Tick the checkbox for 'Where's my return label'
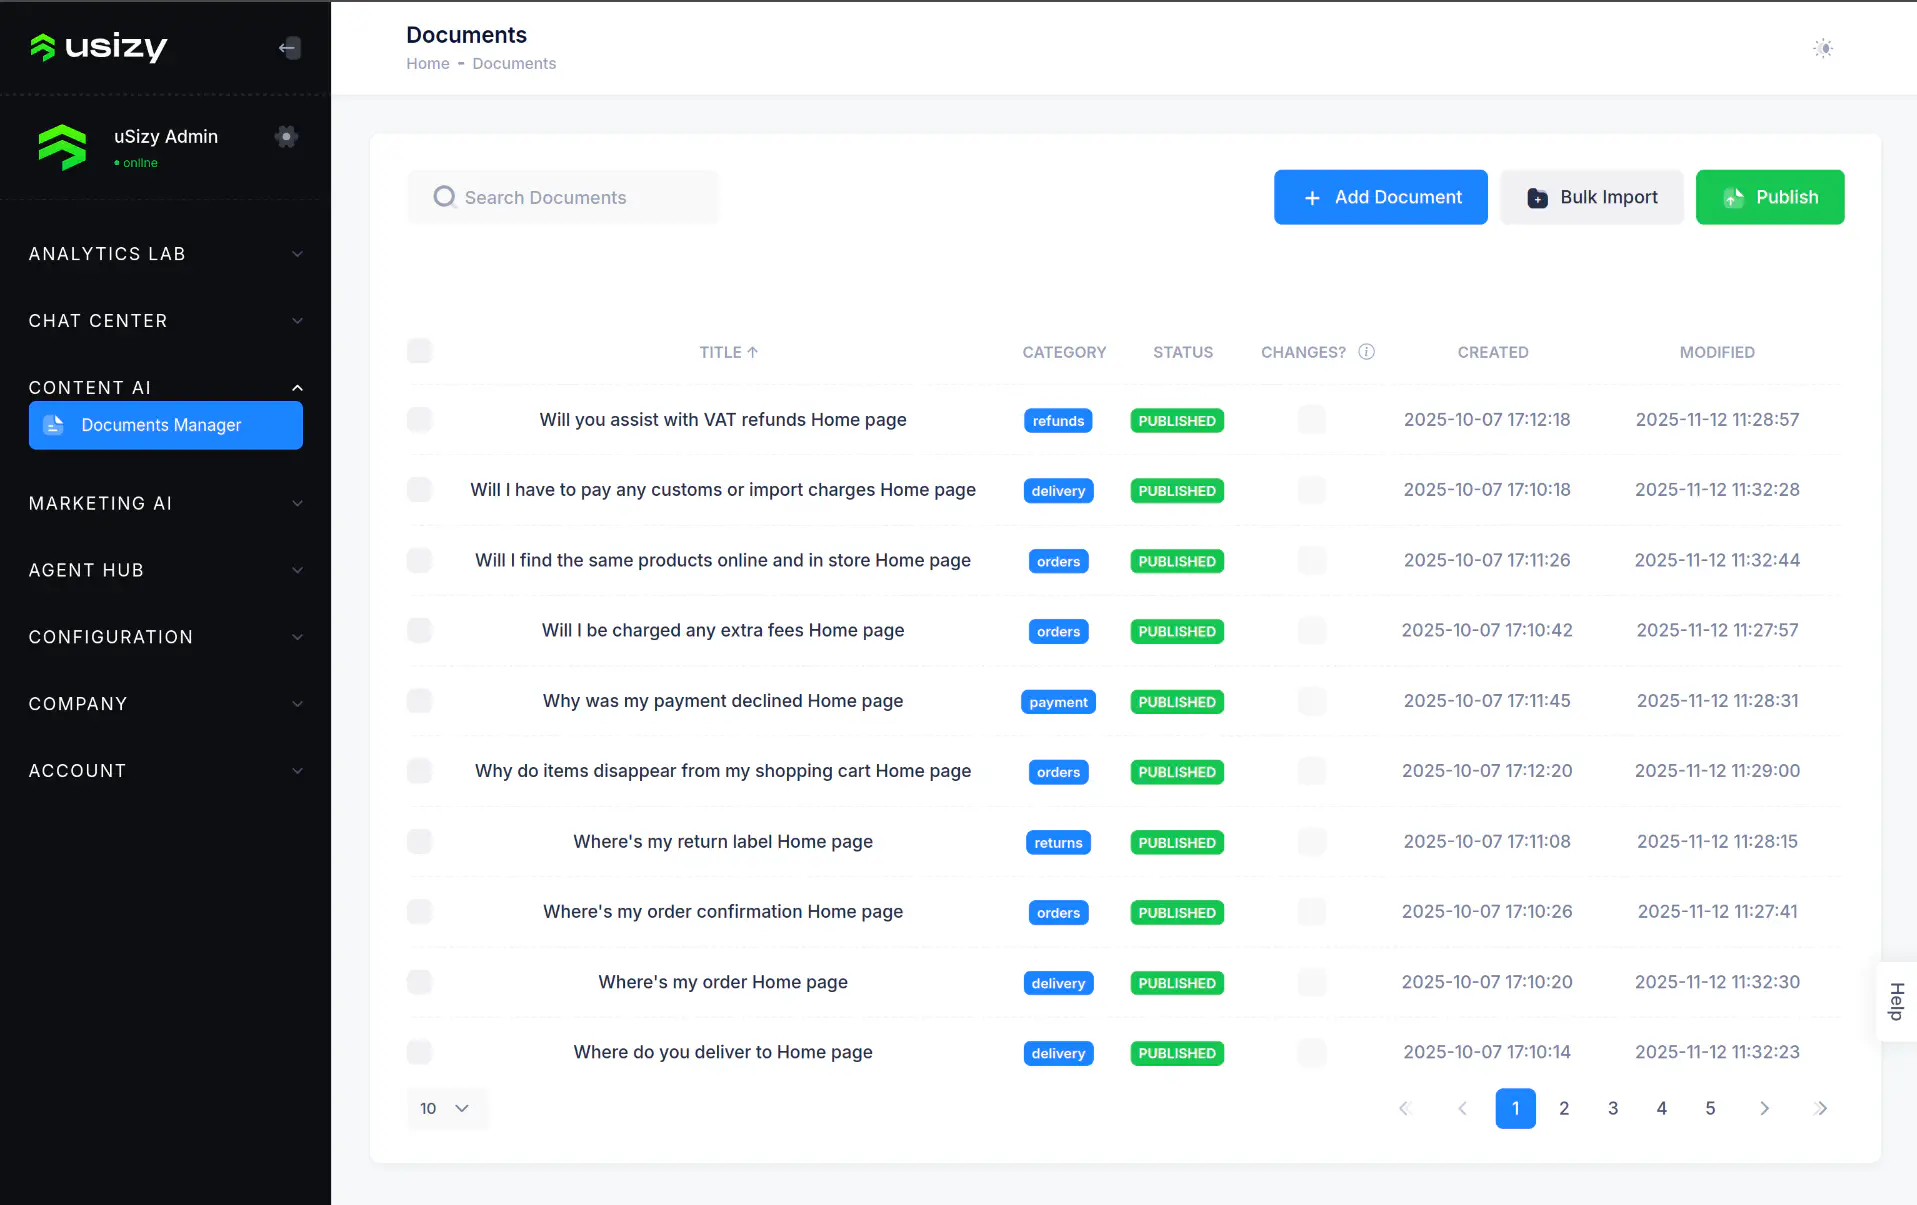The image size is (1917, 1205). [x=419, y=841]
